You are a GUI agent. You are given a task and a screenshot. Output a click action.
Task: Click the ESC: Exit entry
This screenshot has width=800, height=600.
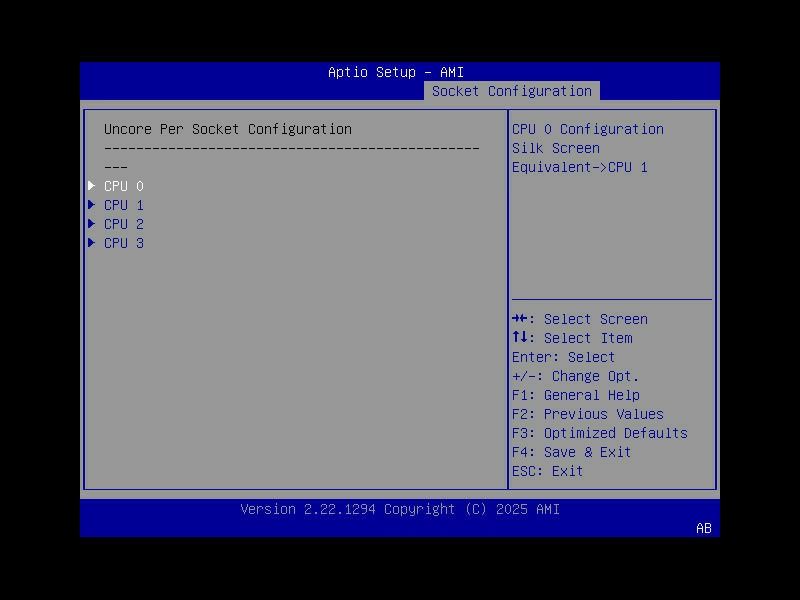[546, 470]
